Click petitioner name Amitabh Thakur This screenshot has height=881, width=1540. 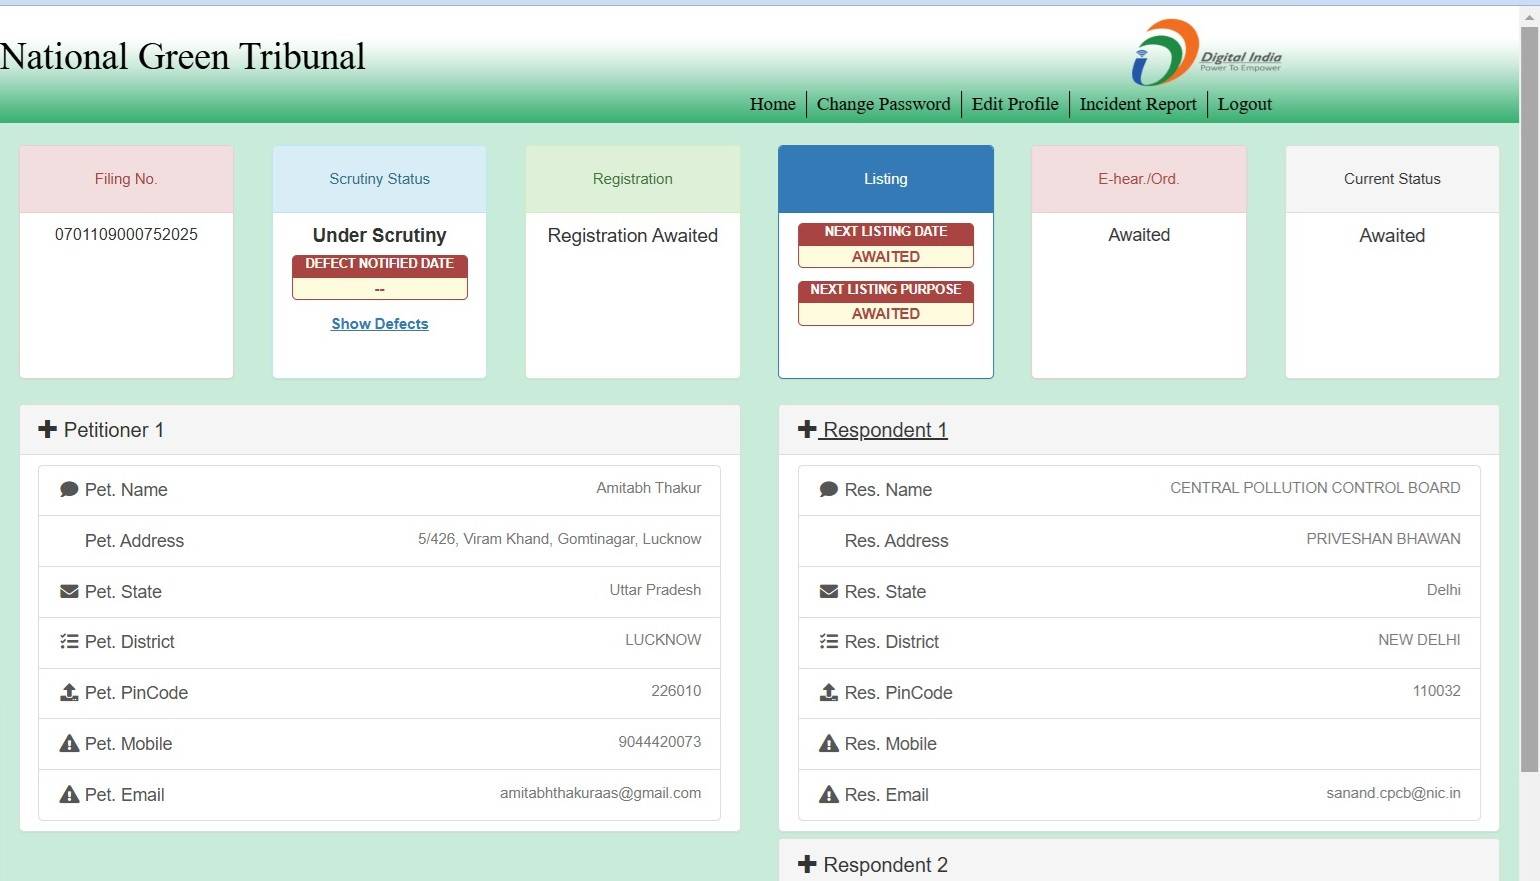(x=649, y=488)
